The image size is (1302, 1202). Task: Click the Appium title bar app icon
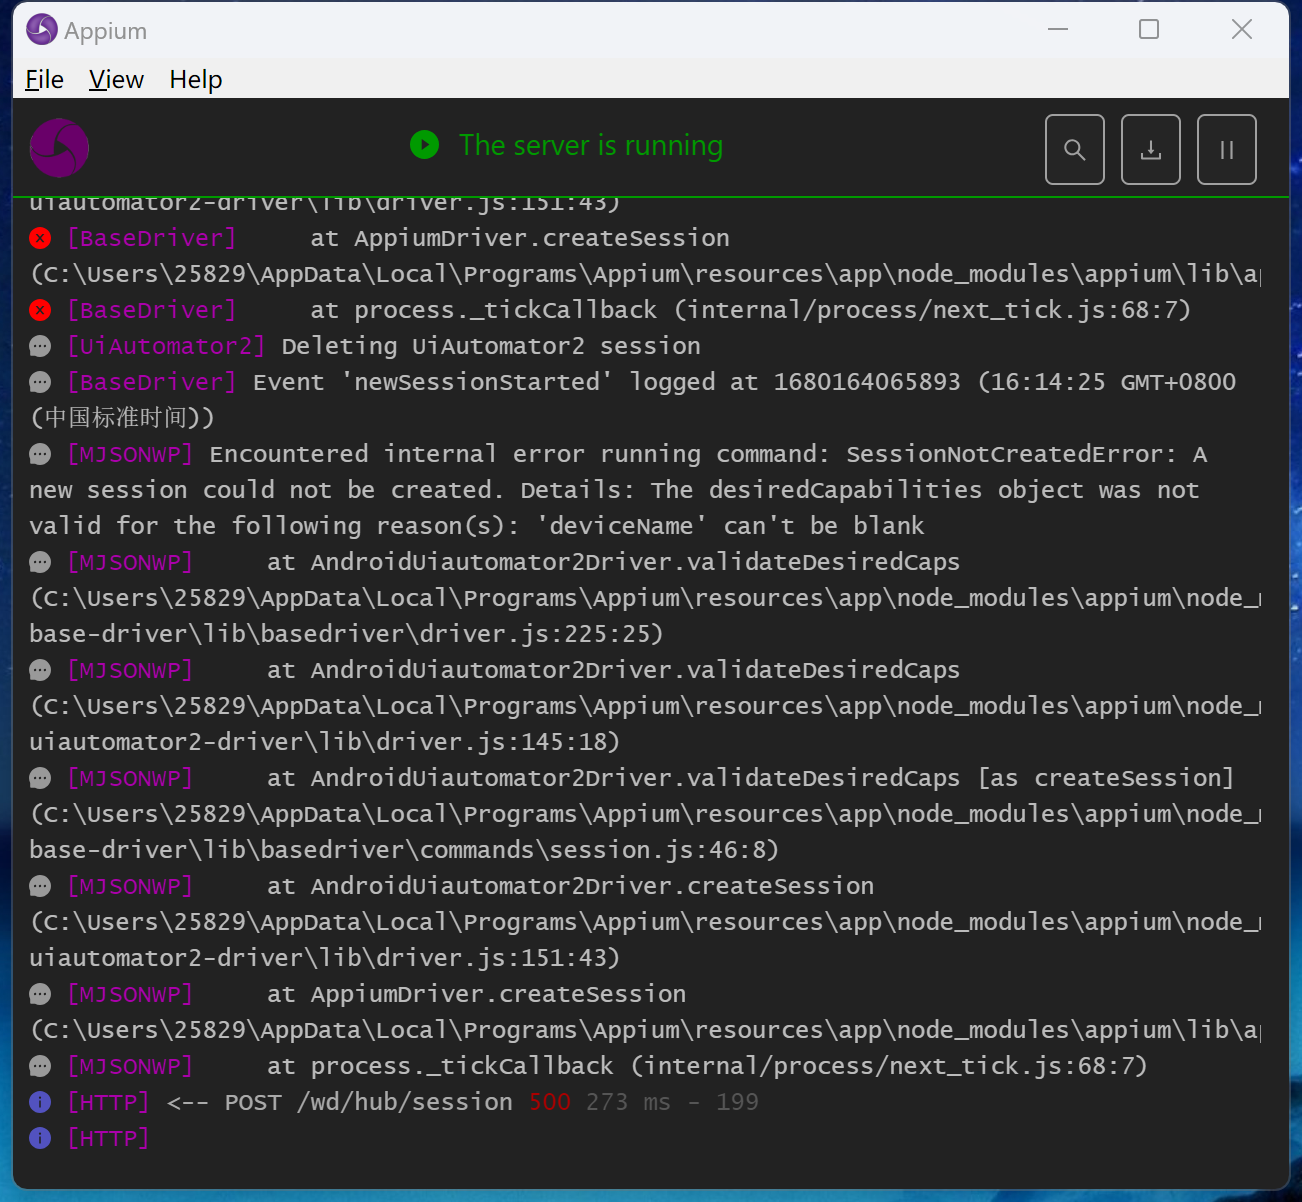(41, 30)
